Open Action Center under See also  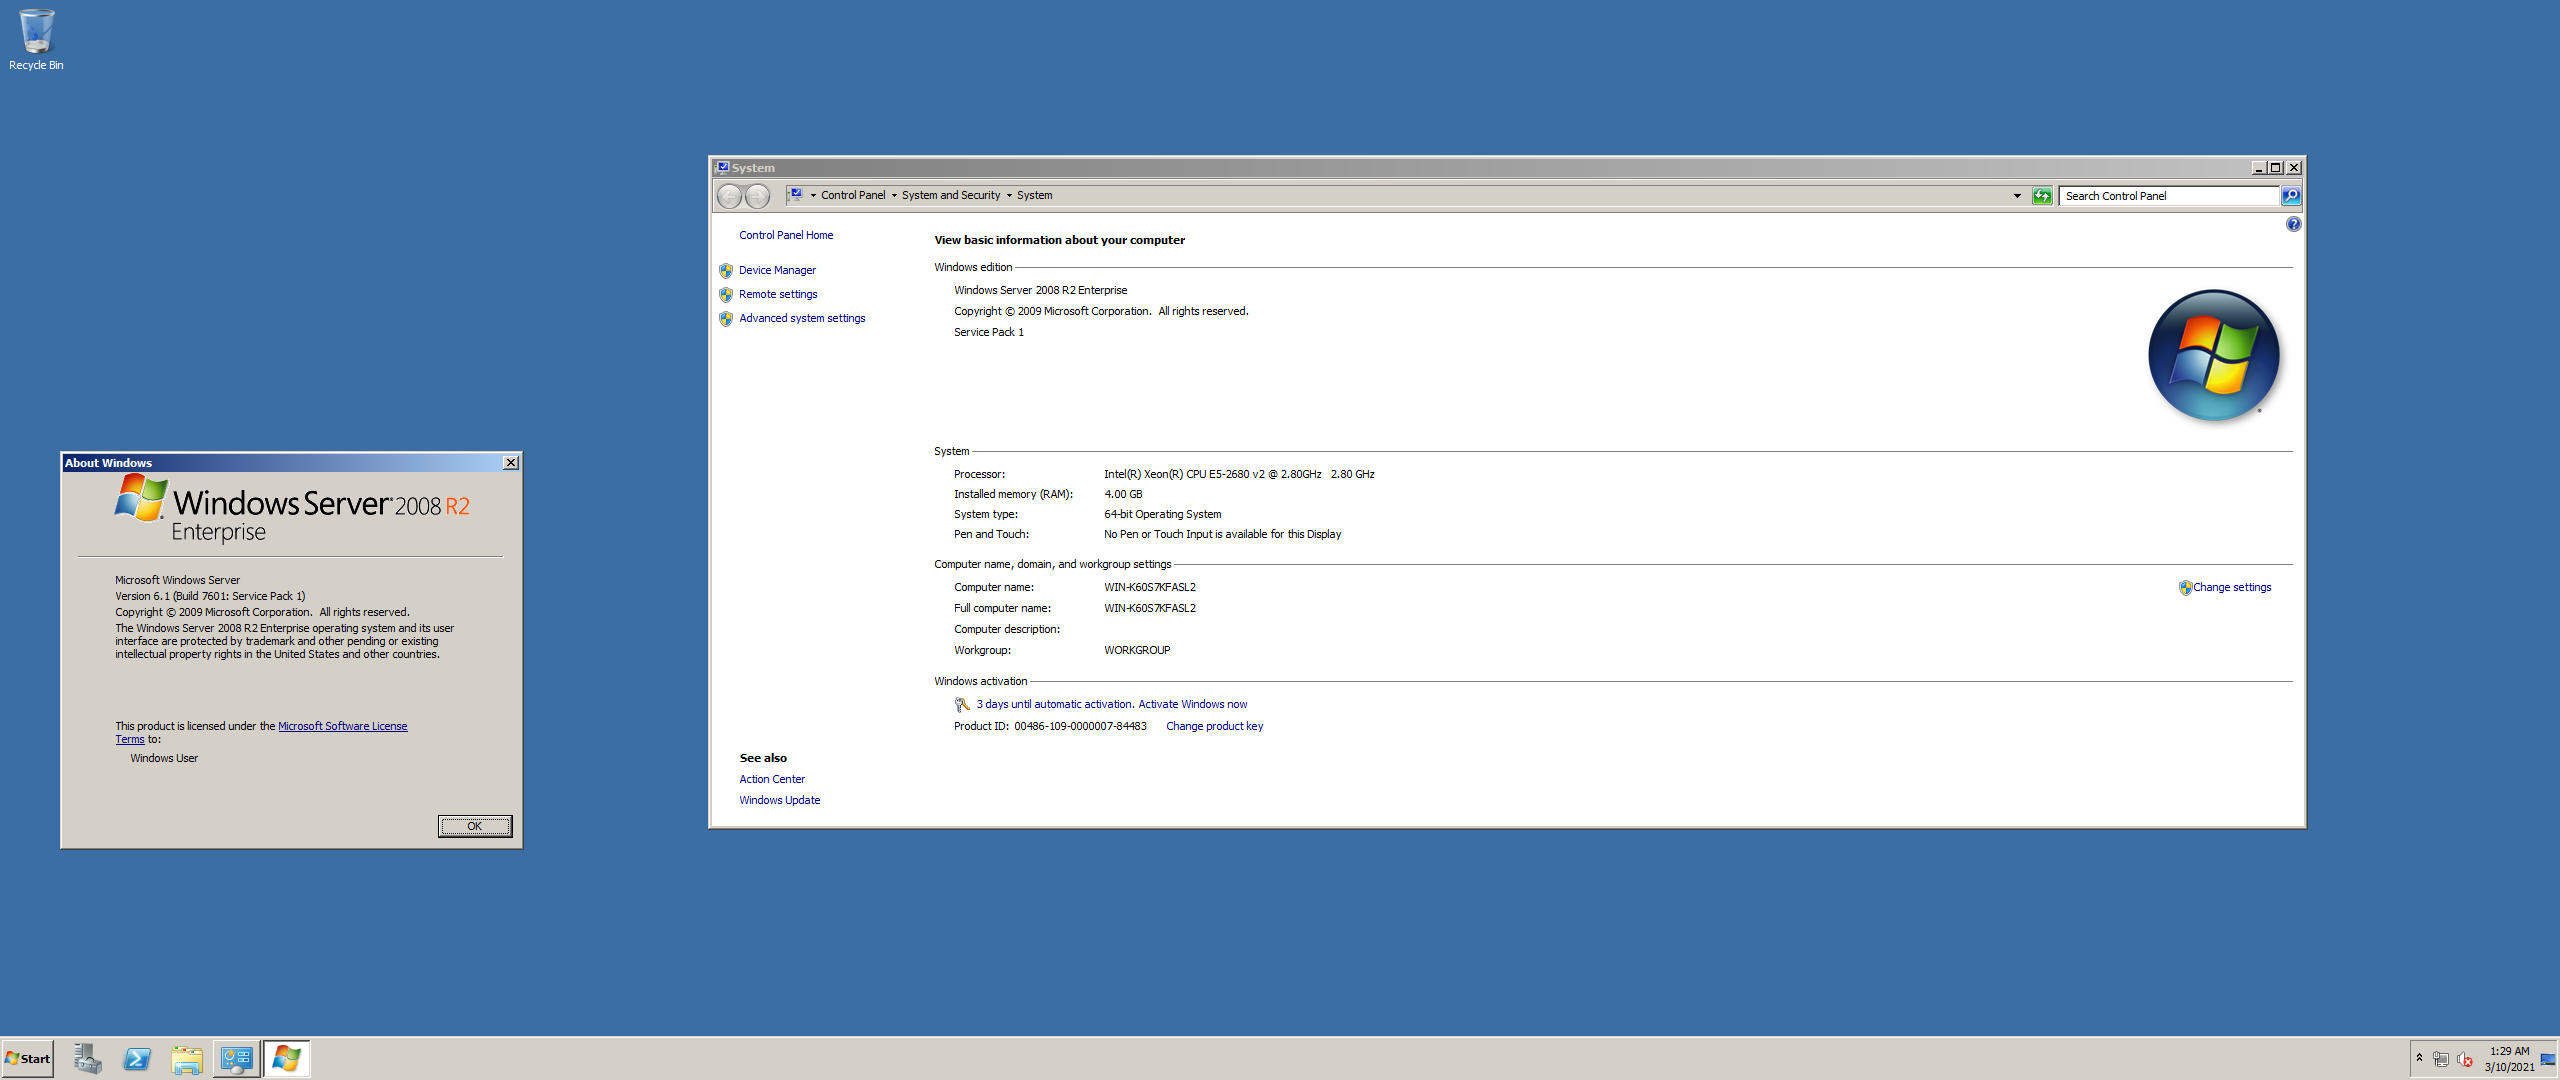[x=772, y=780]
